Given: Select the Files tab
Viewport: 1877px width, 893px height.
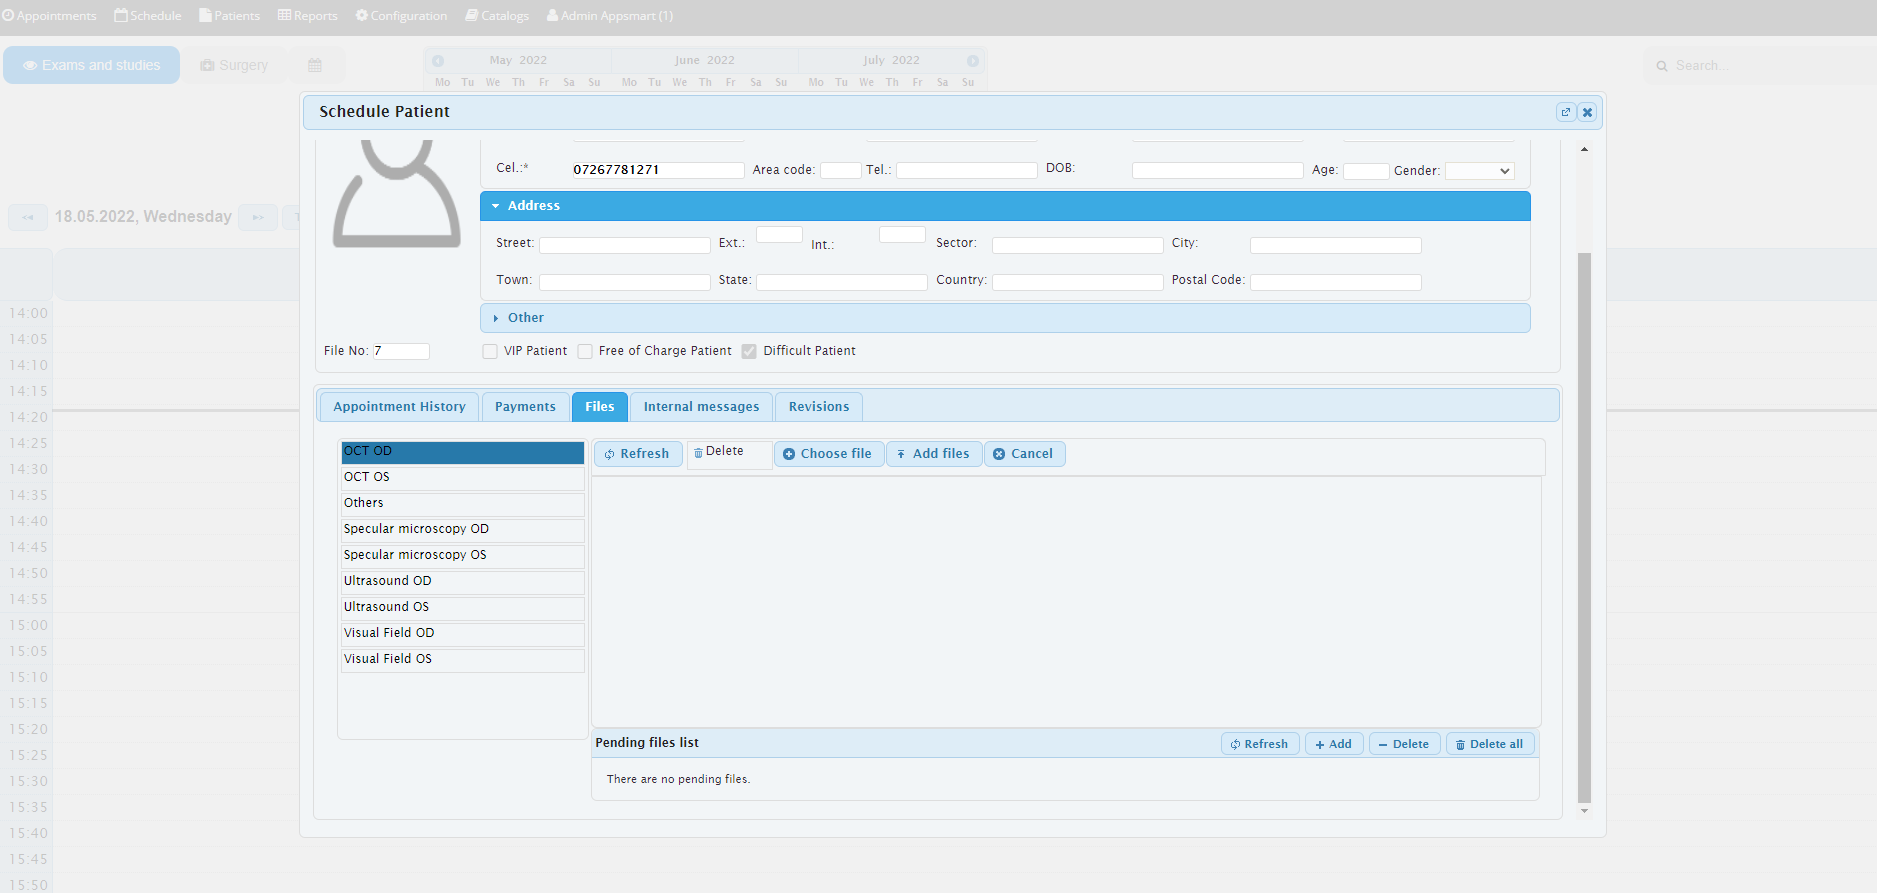Looking at the screenshot, I should (600, 407).
